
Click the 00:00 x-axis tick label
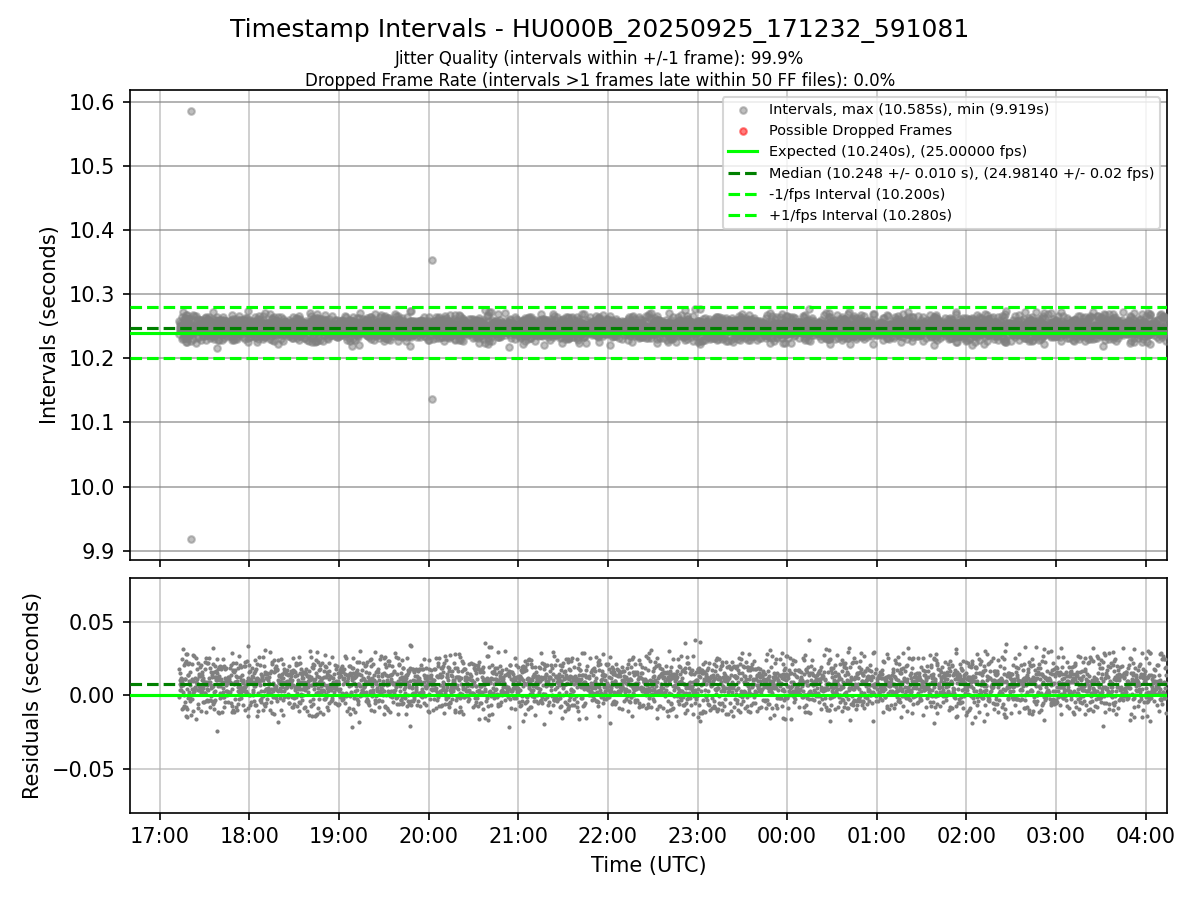click(787, 835)
